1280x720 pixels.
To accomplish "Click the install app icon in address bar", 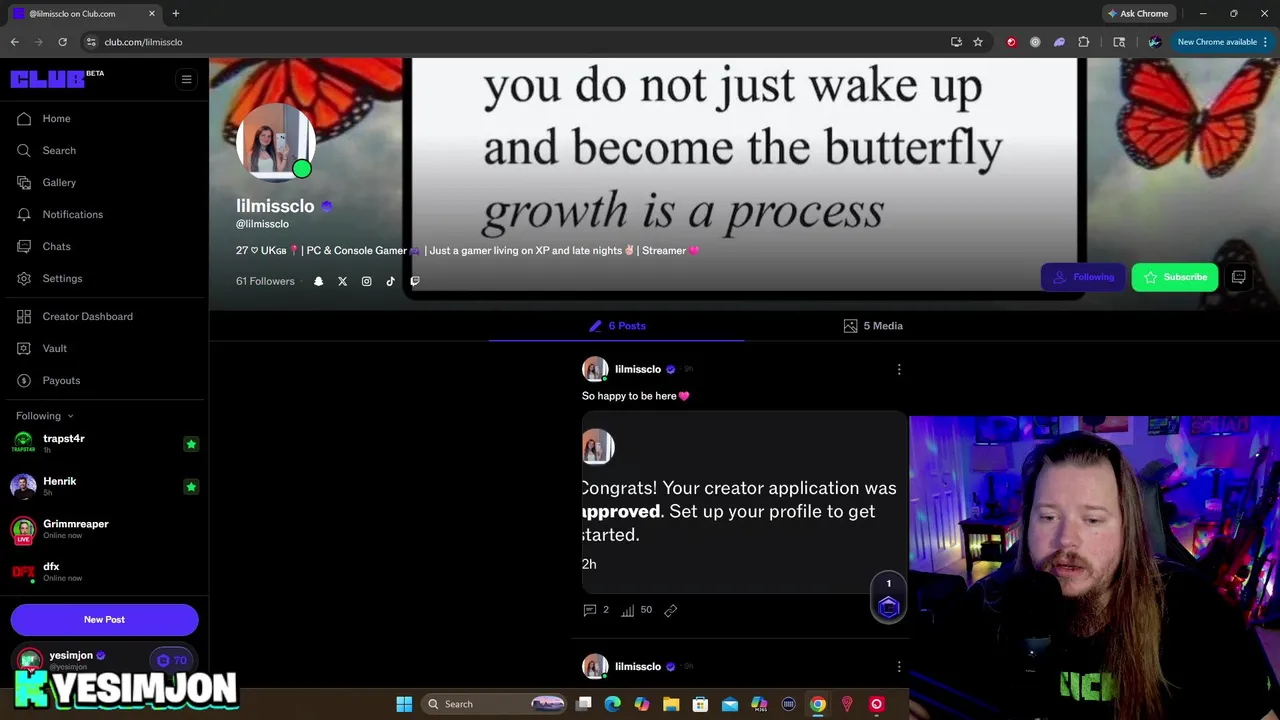I will (x=956, y=42).
